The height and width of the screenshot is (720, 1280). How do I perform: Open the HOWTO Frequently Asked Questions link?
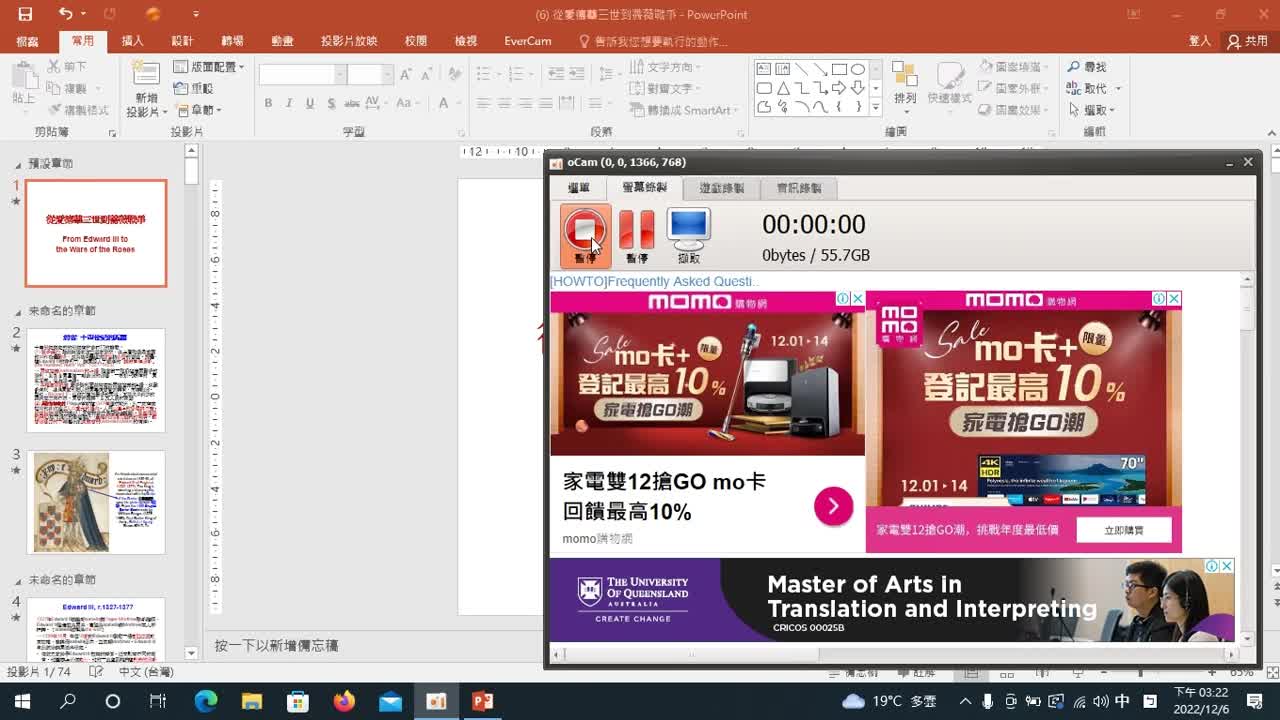pos(654,282)
